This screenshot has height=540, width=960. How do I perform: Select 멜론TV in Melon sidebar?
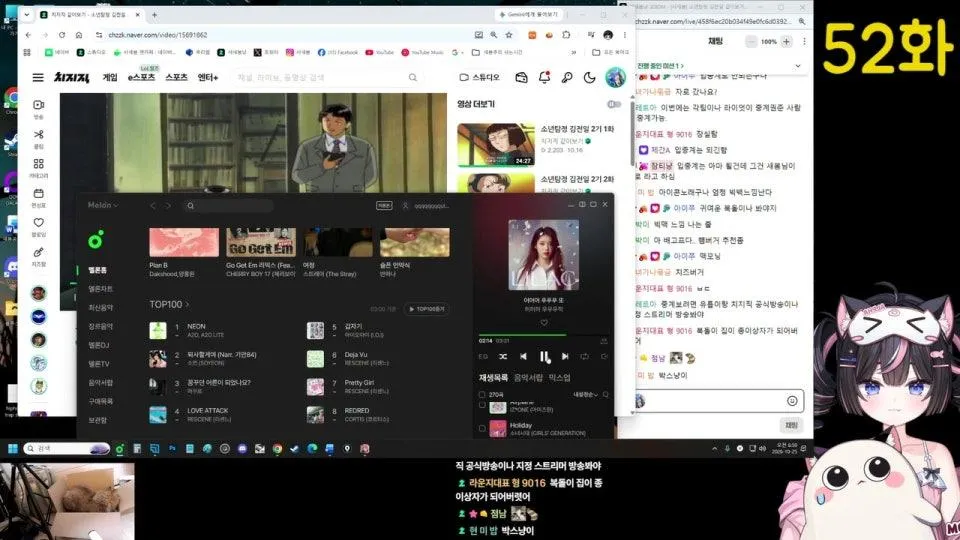point(99,364)
